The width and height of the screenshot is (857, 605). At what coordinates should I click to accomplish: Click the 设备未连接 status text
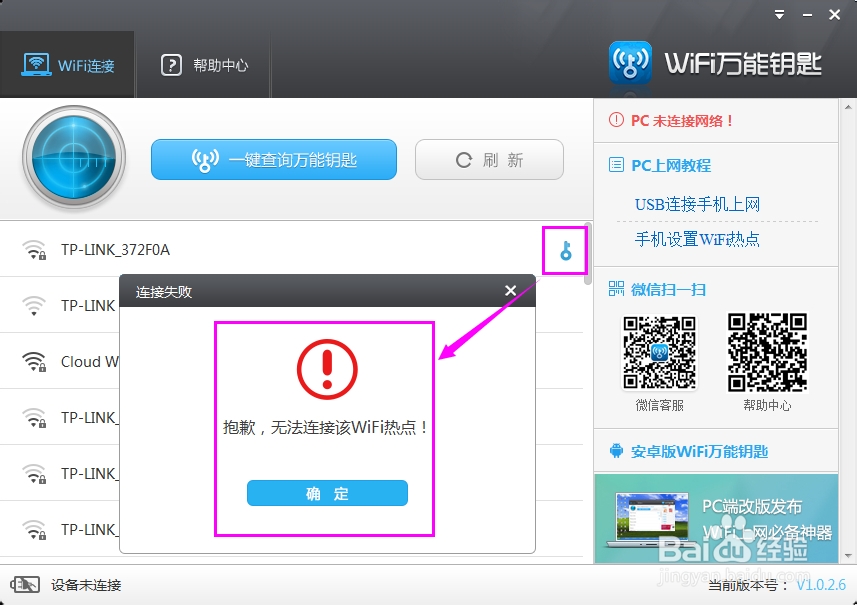pyautogui.click(x=86, y=585)
